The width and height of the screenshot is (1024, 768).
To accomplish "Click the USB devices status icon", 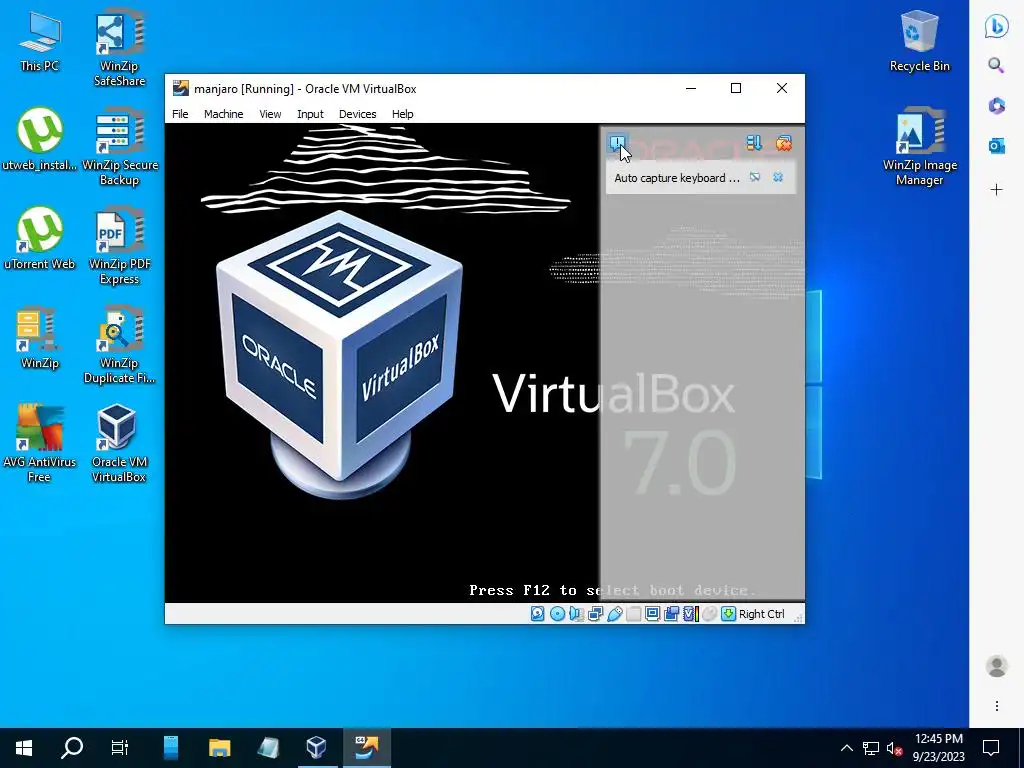I will tap(615, 614).
